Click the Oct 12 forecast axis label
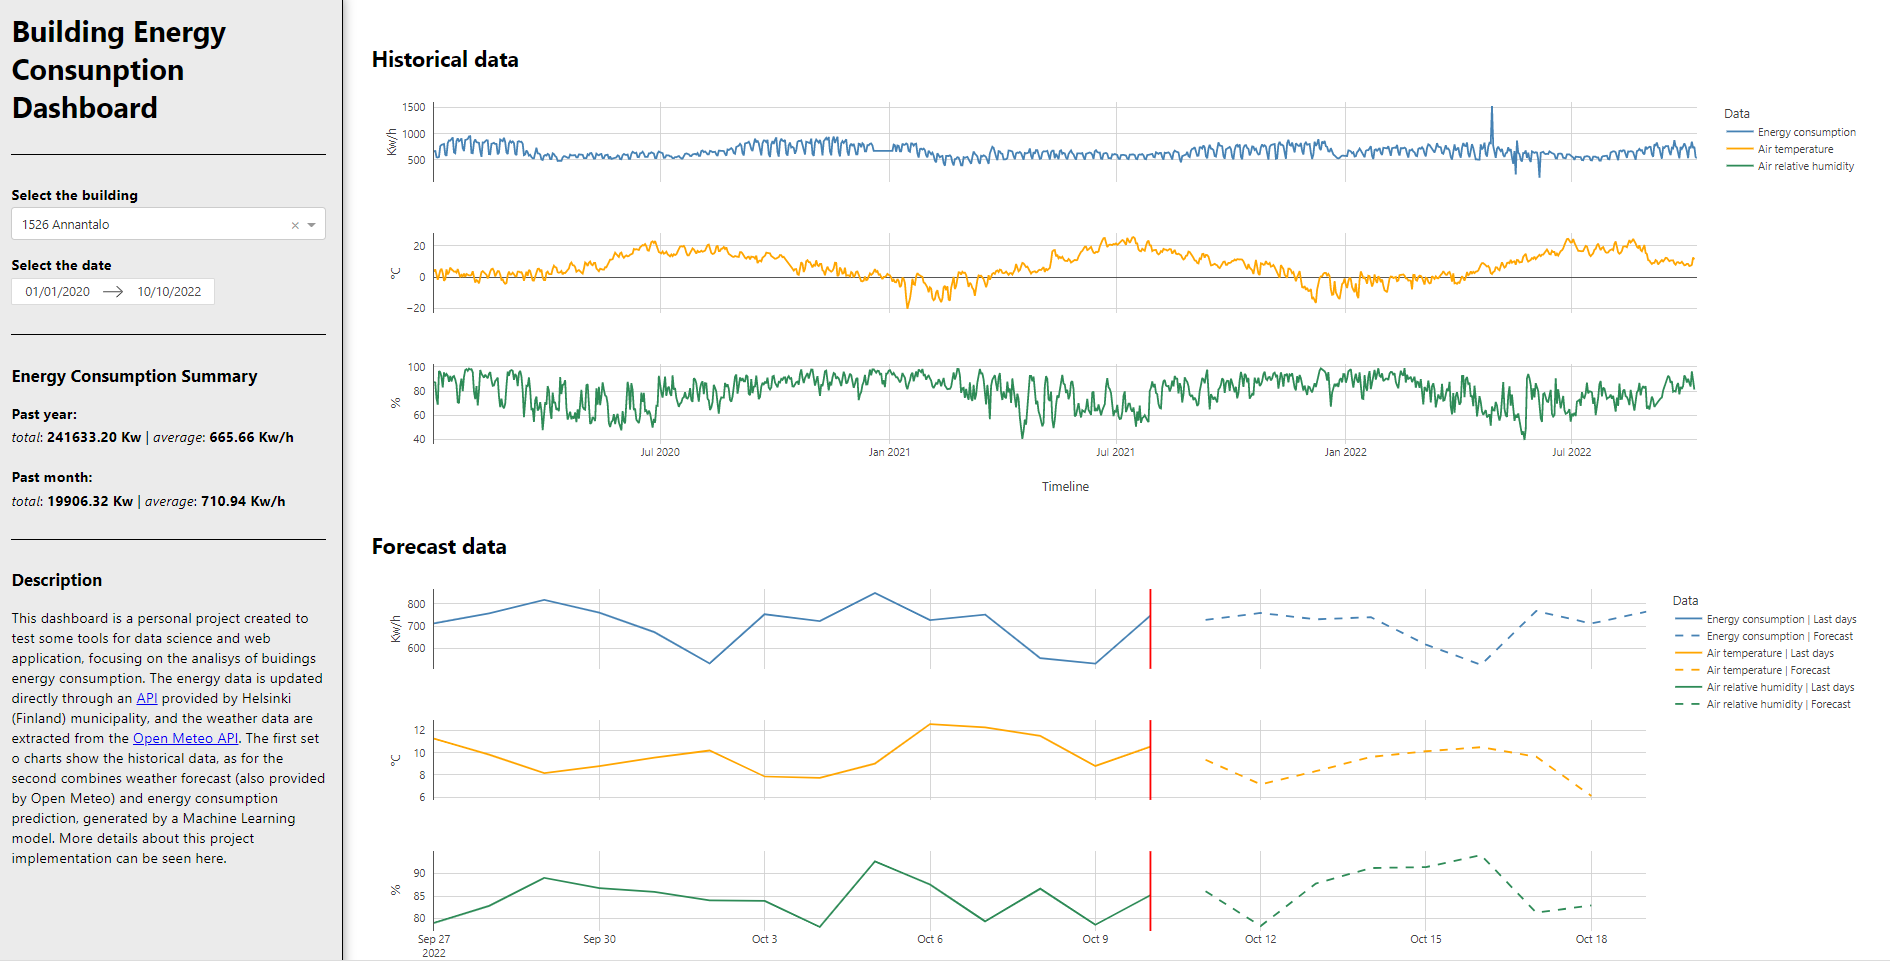The image size is (1890, 961). point(1260,939)
